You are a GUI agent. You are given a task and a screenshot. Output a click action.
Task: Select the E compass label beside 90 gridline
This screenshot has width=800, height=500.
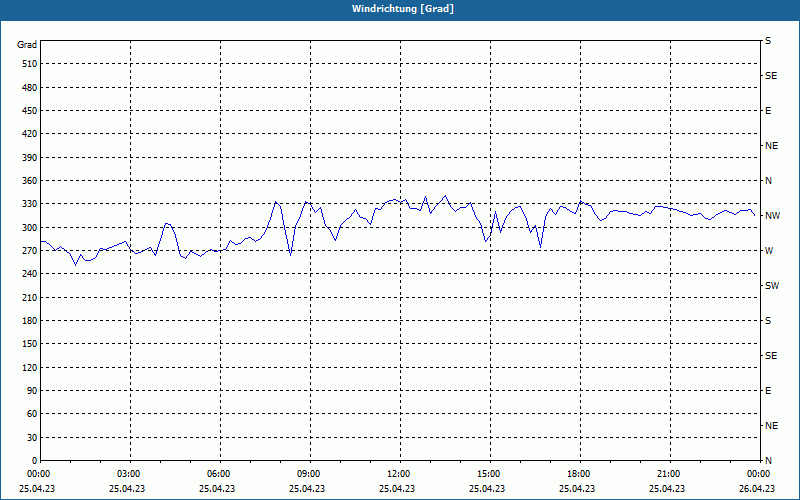pyautogui.click(x=768, y=391)
